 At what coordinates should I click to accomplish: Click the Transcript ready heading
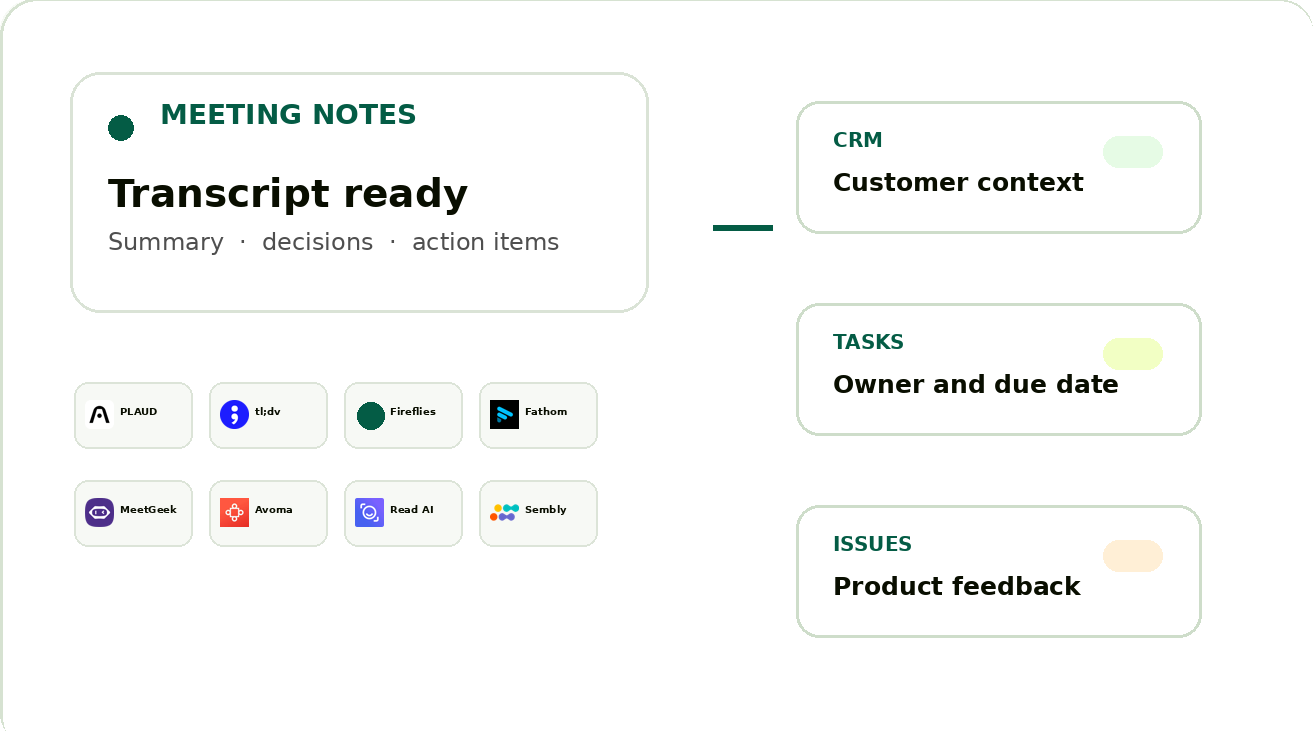(288, 194)
